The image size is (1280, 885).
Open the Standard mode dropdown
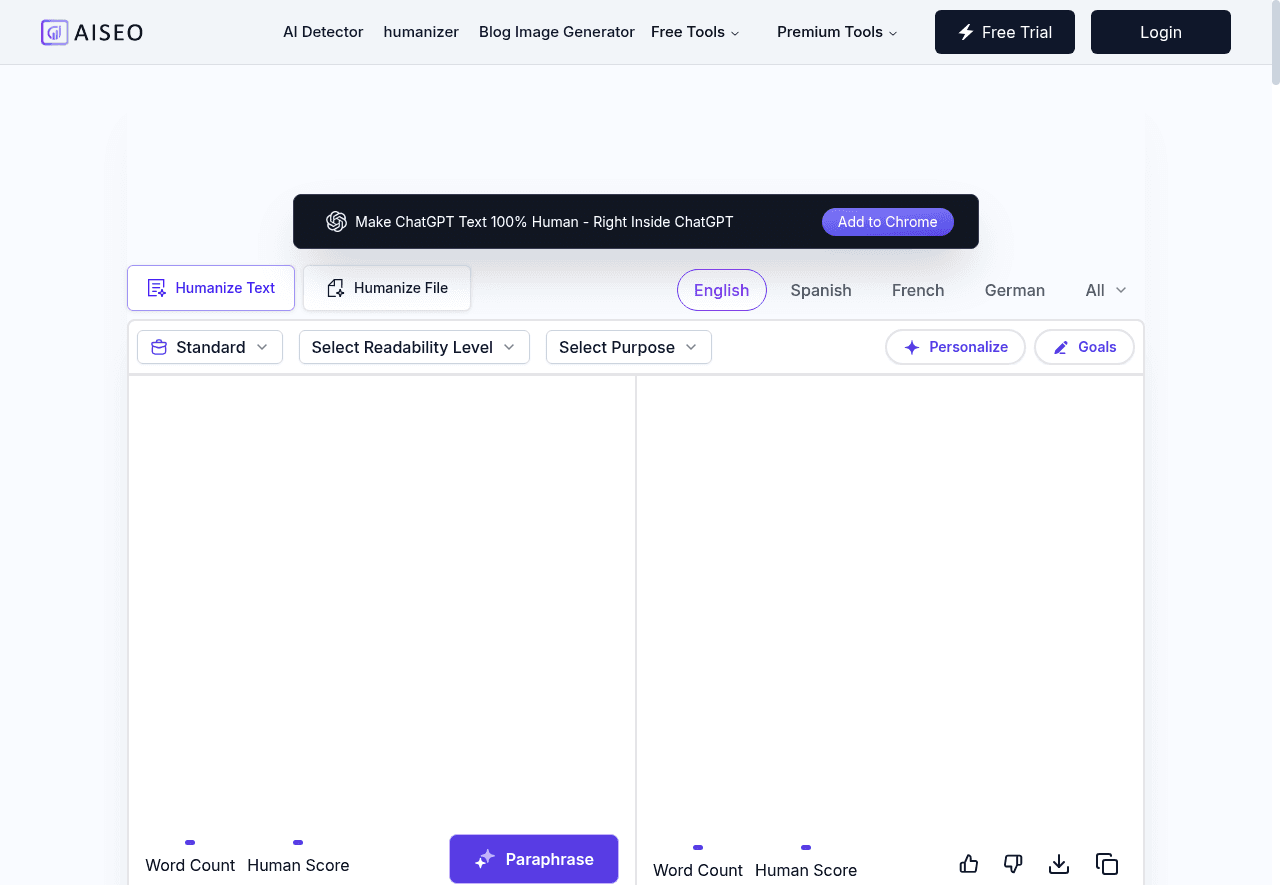[x=209, y=347]
